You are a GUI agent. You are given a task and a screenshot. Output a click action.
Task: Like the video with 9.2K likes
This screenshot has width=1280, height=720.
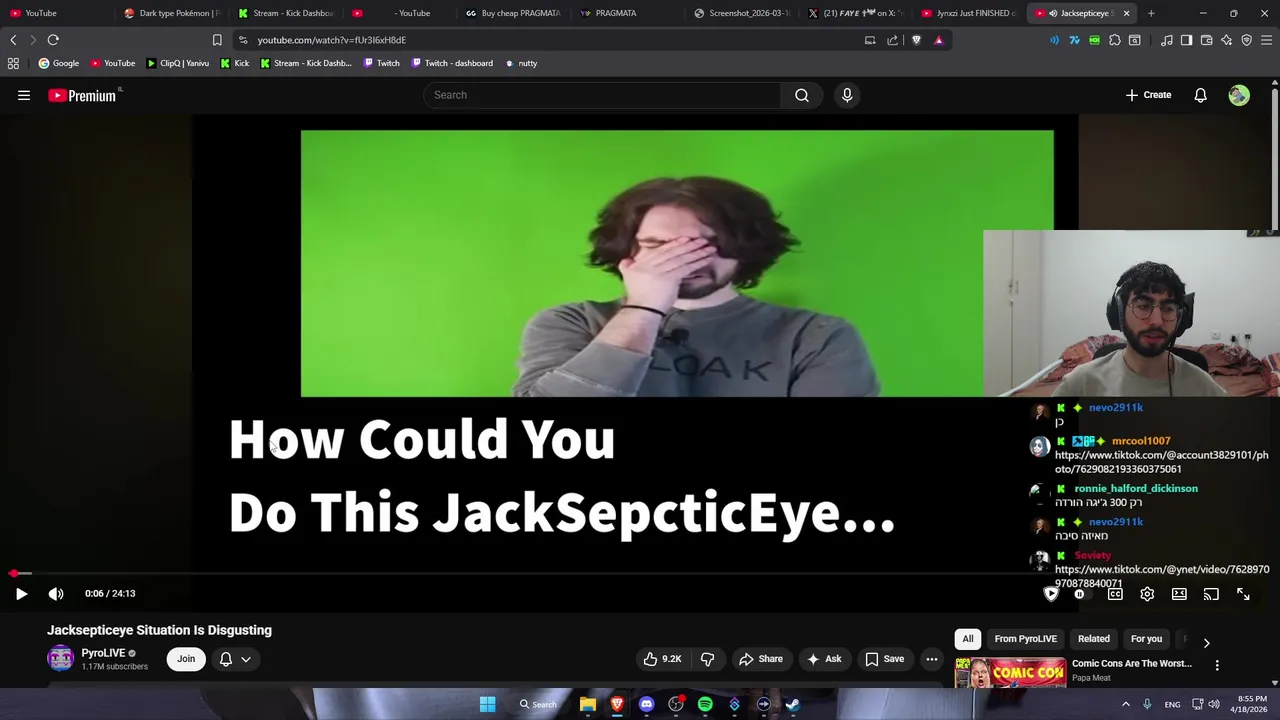662,659
